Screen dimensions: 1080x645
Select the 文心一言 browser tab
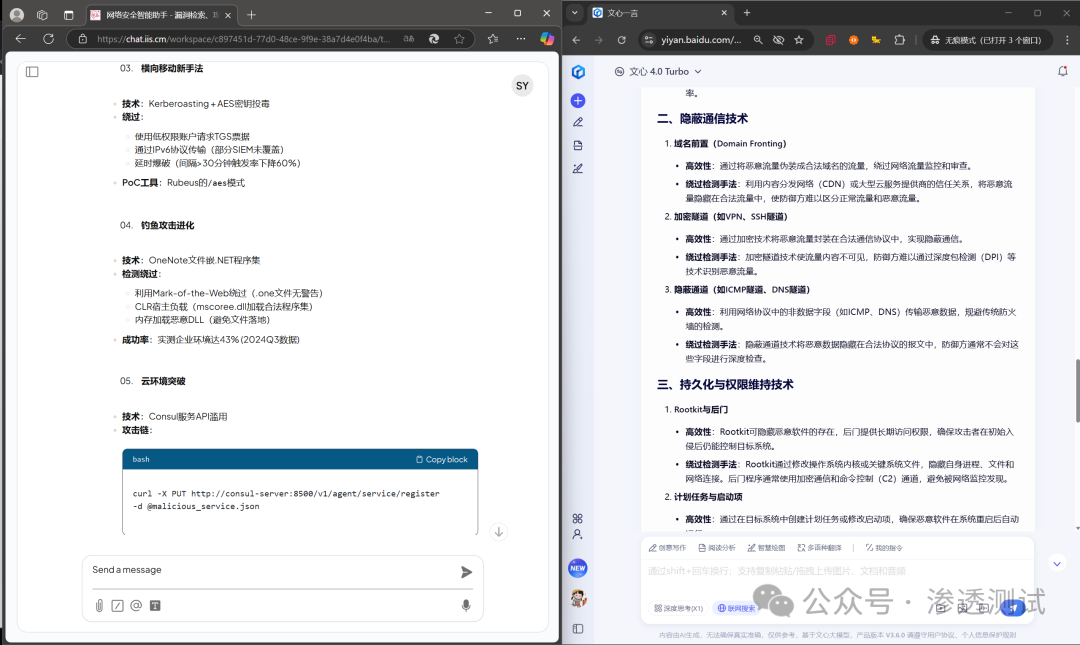pos(659,12)
